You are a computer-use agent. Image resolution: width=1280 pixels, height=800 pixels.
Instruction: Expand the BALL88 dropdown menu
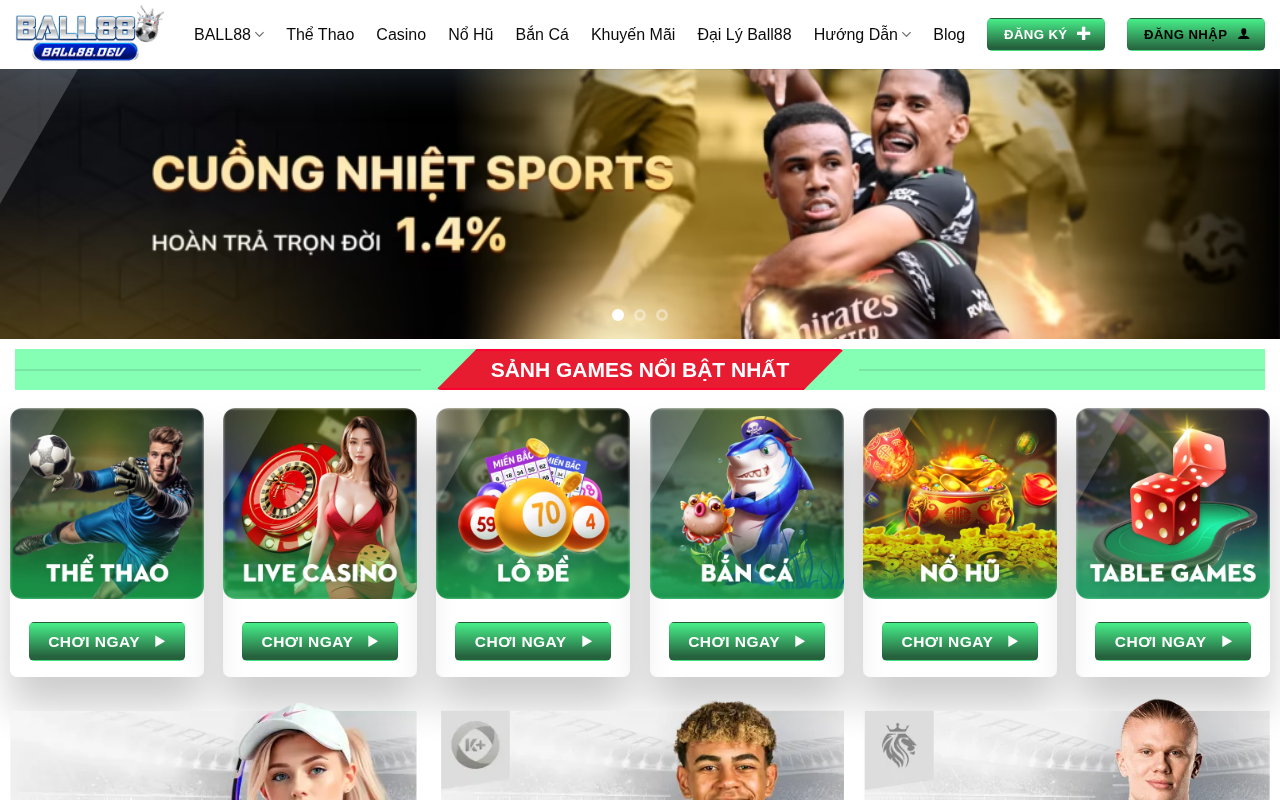point(229,35)
